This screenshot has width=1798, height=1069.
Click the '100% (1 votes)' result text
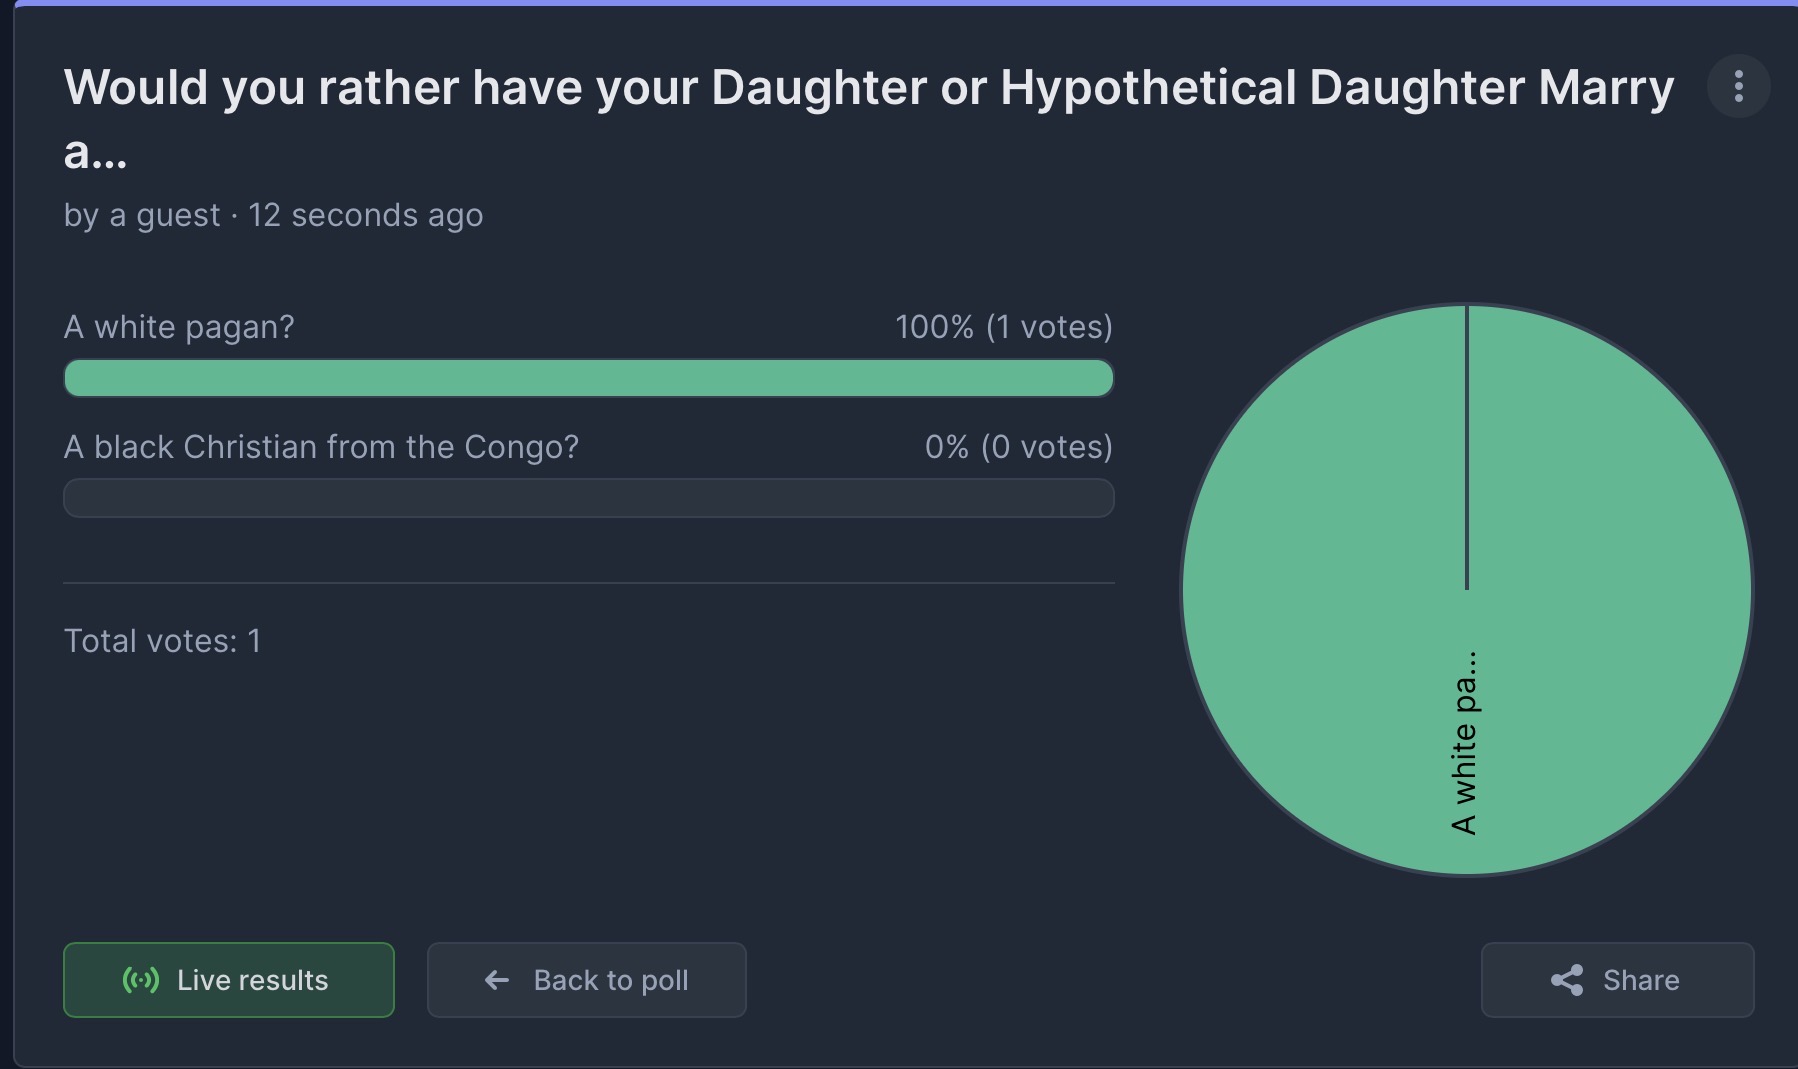click(x=1004, y=327)
